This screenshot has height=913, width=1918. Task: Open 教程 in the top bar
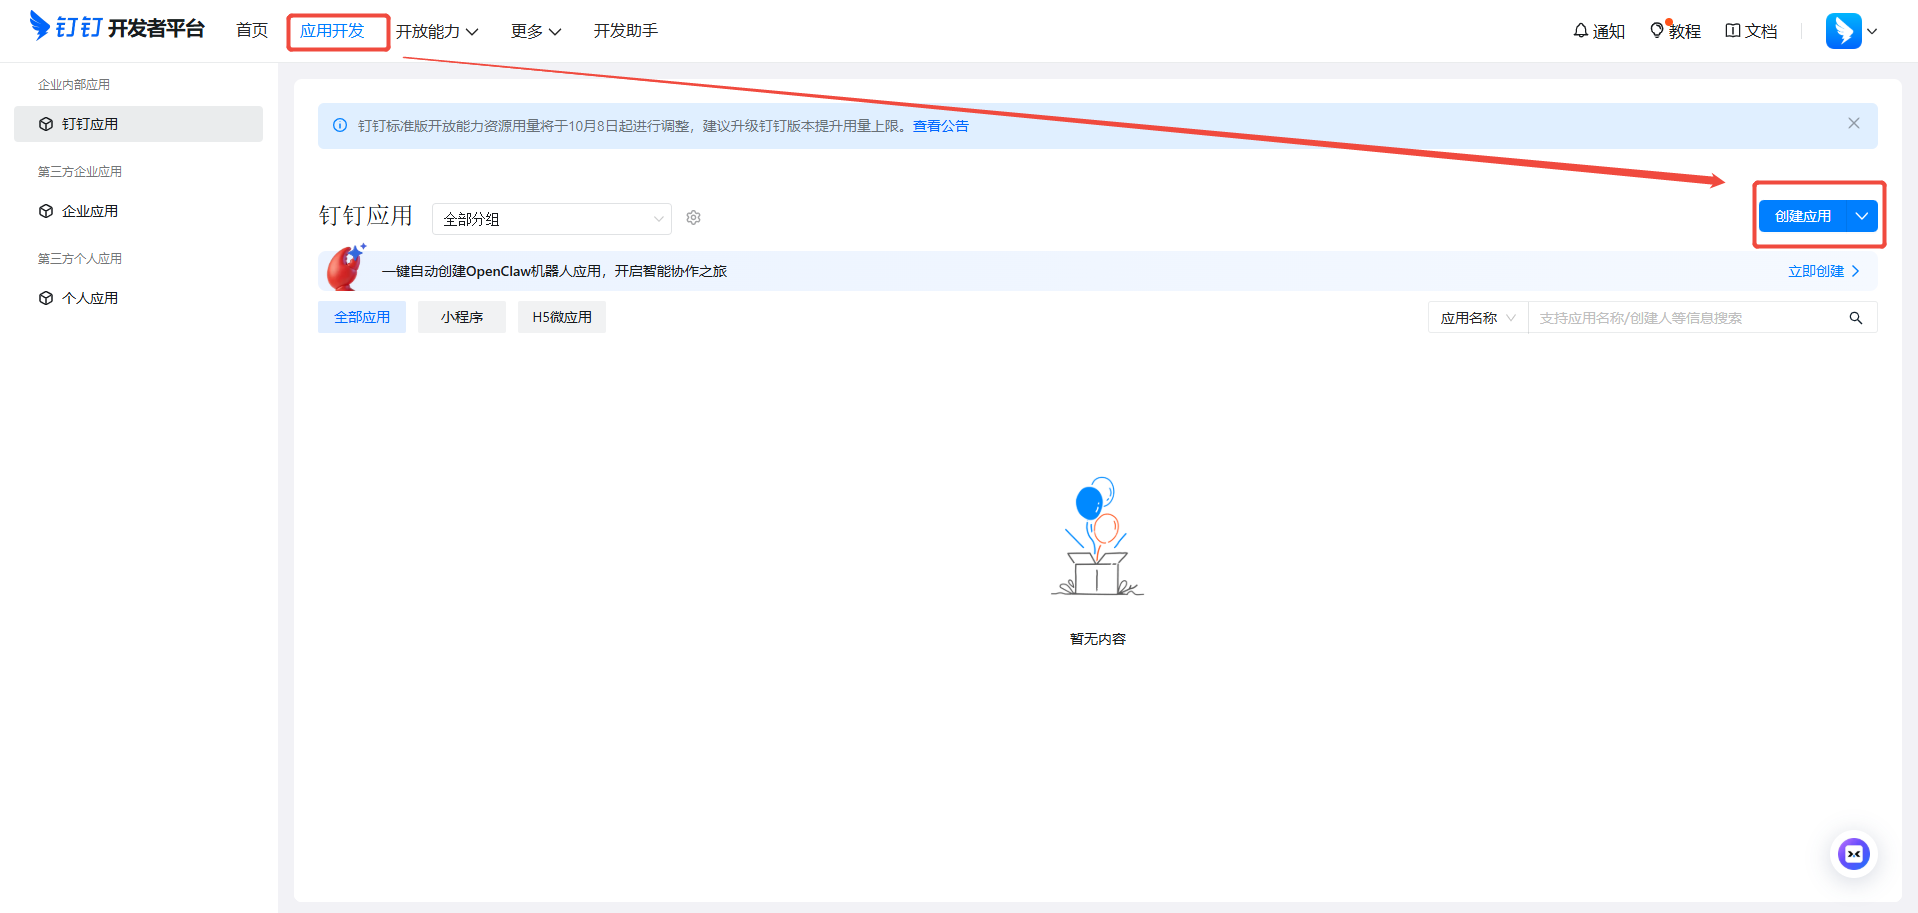point(1676,31)
